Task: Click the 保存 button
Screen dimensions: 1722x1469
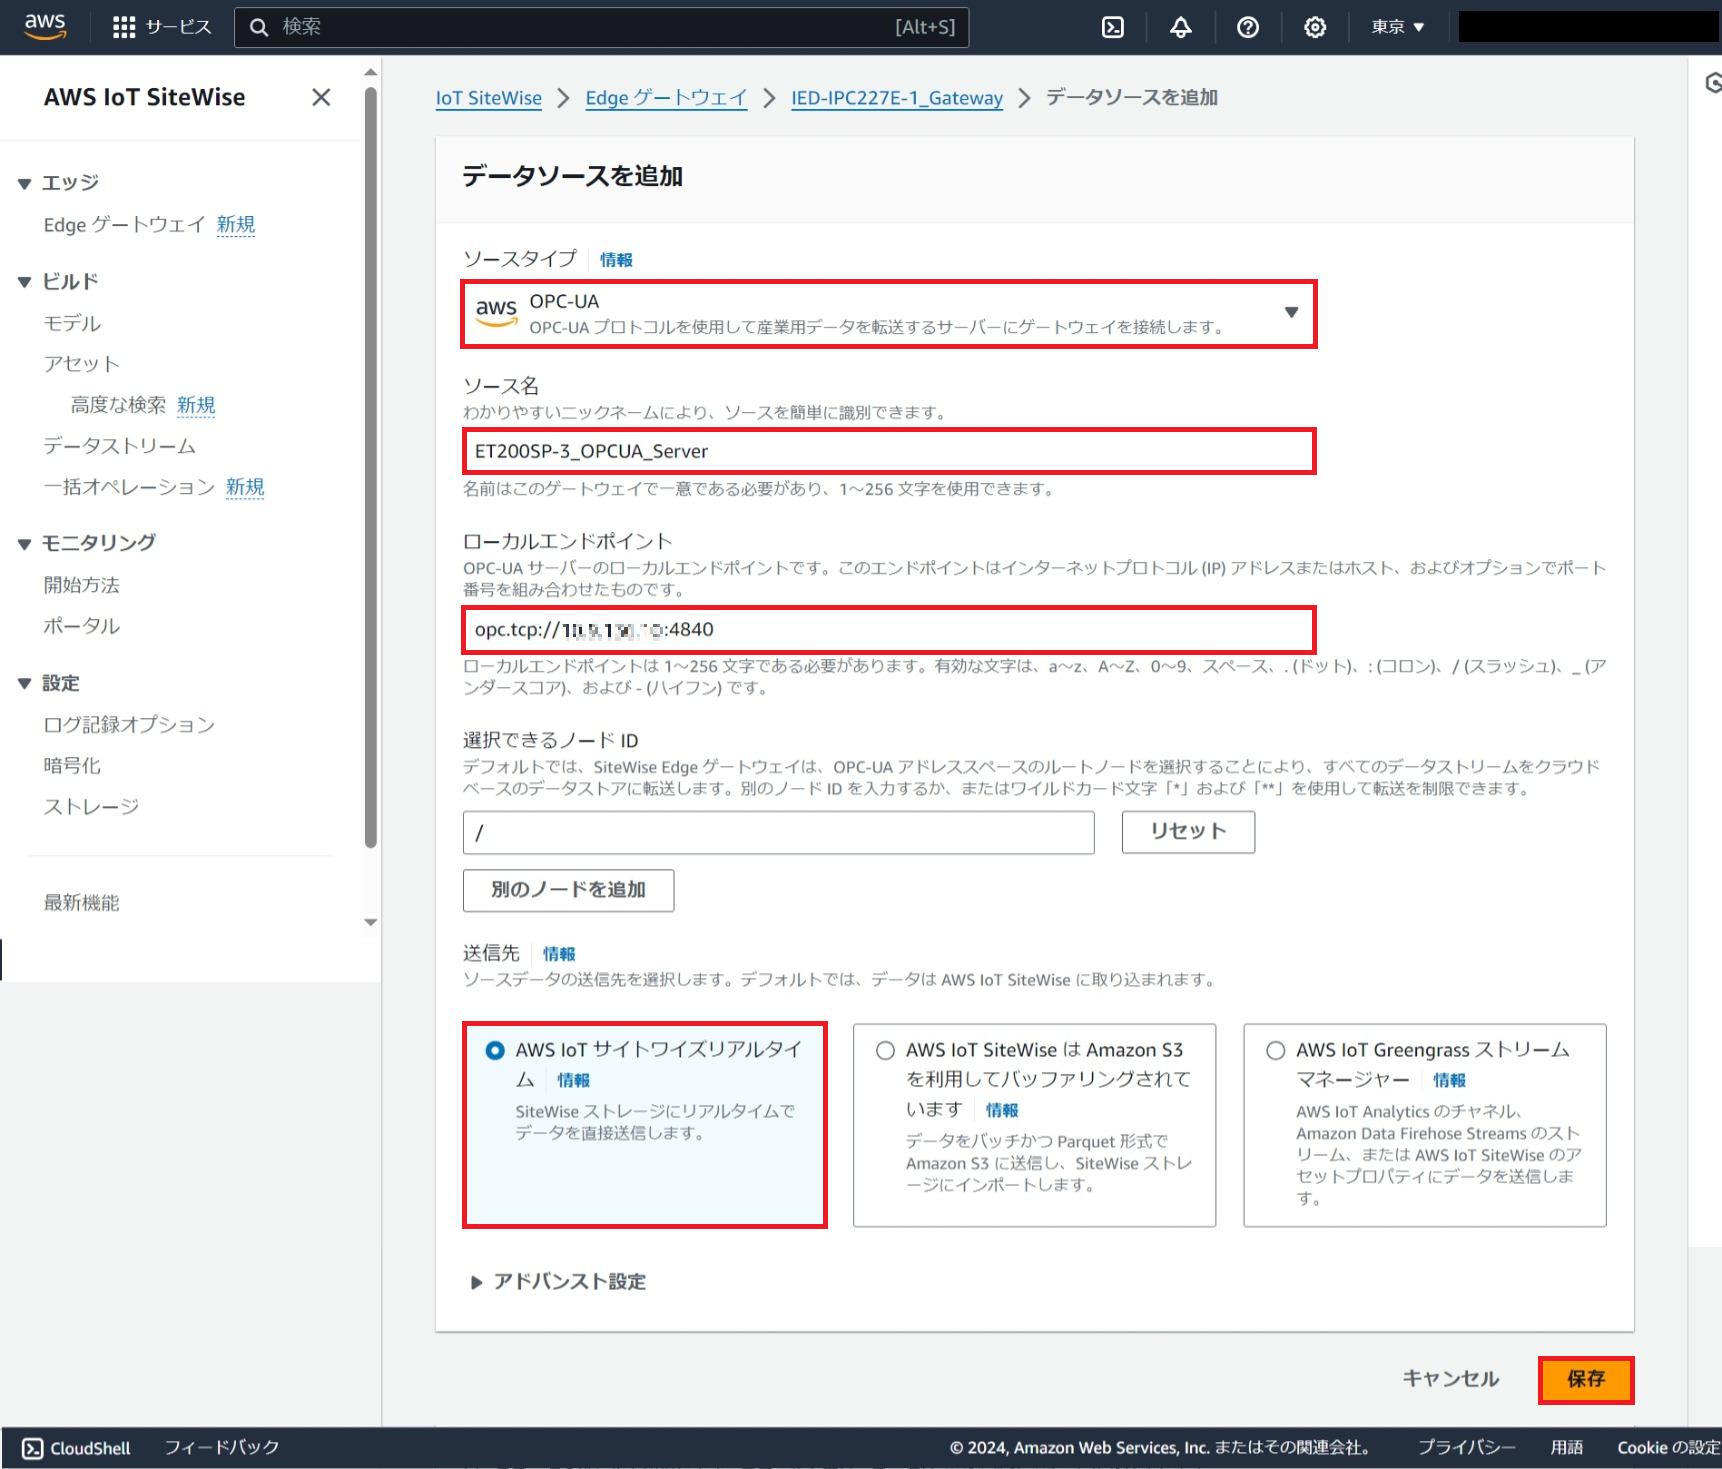Action: 1585,1379
